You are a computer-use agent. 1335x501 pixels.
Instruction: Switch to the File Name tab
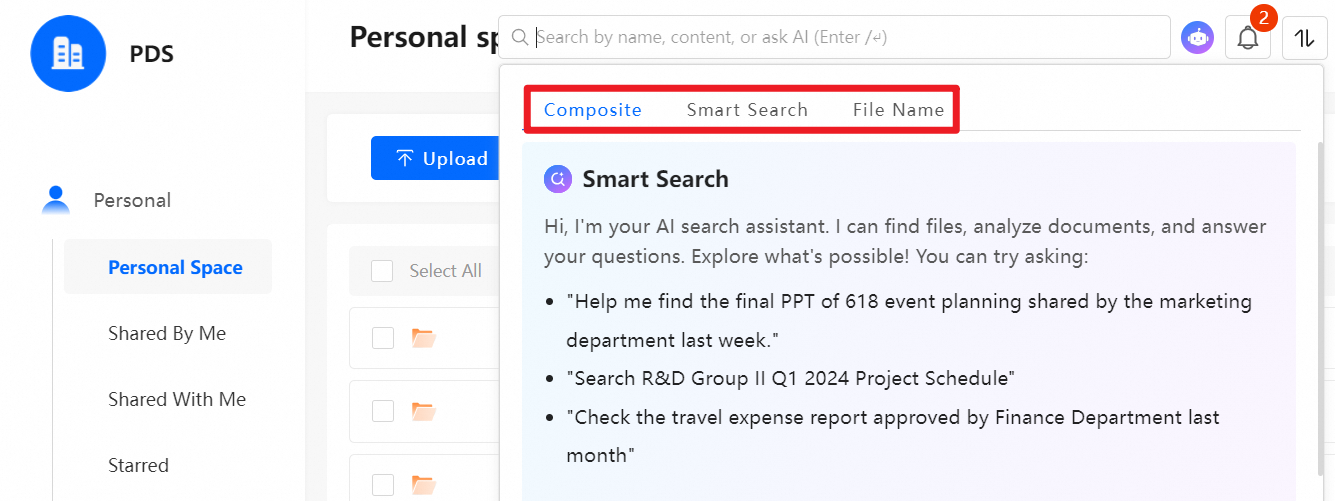click(x=898, y=110)
